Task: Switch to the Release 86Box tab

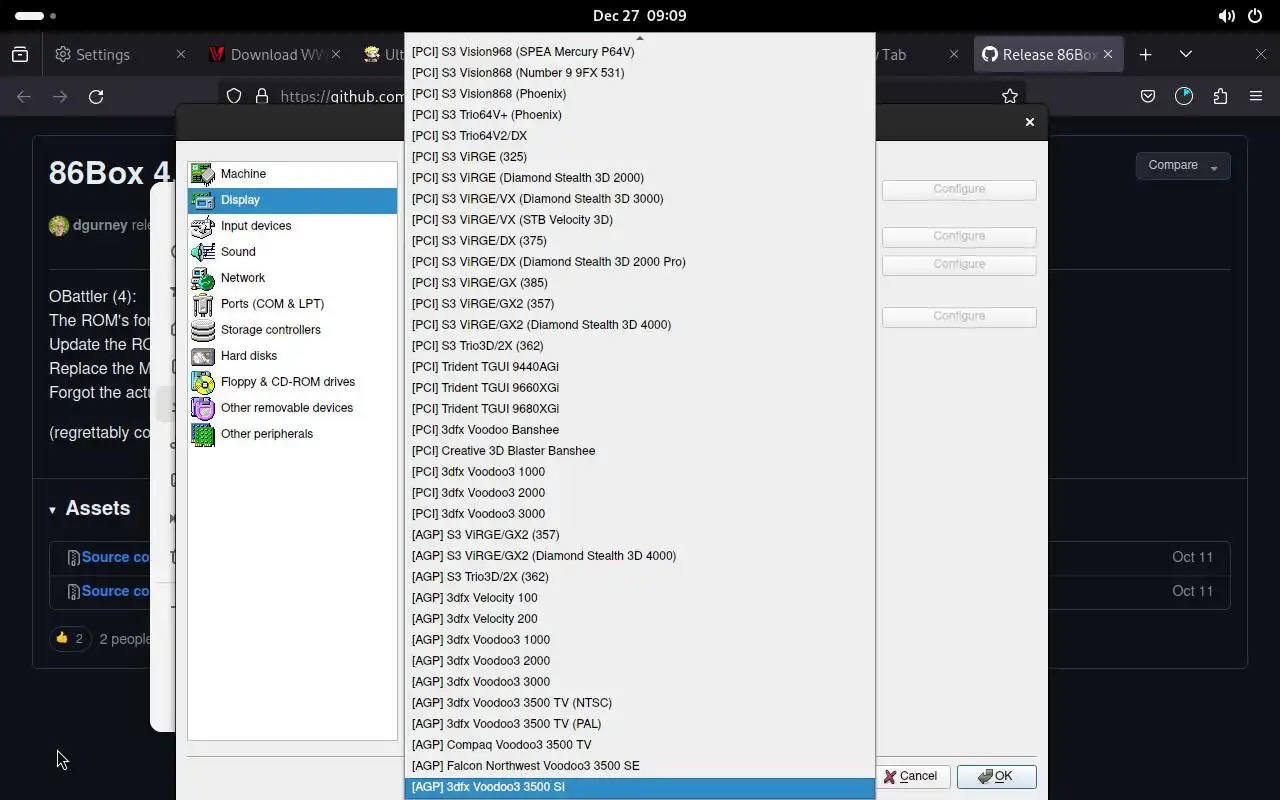Action: 1047,54
